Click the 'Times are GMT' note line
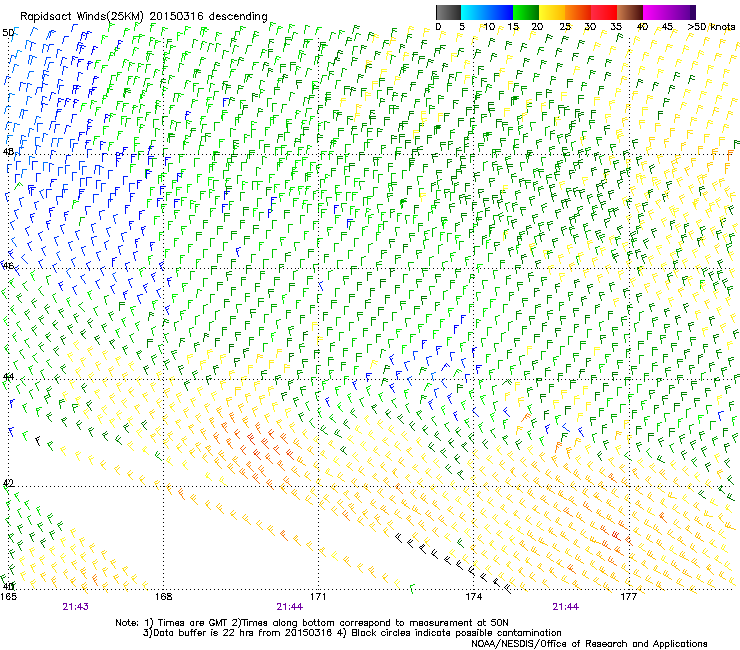The height and width of the screenshot is (650, 740). [x=312, y=623]
